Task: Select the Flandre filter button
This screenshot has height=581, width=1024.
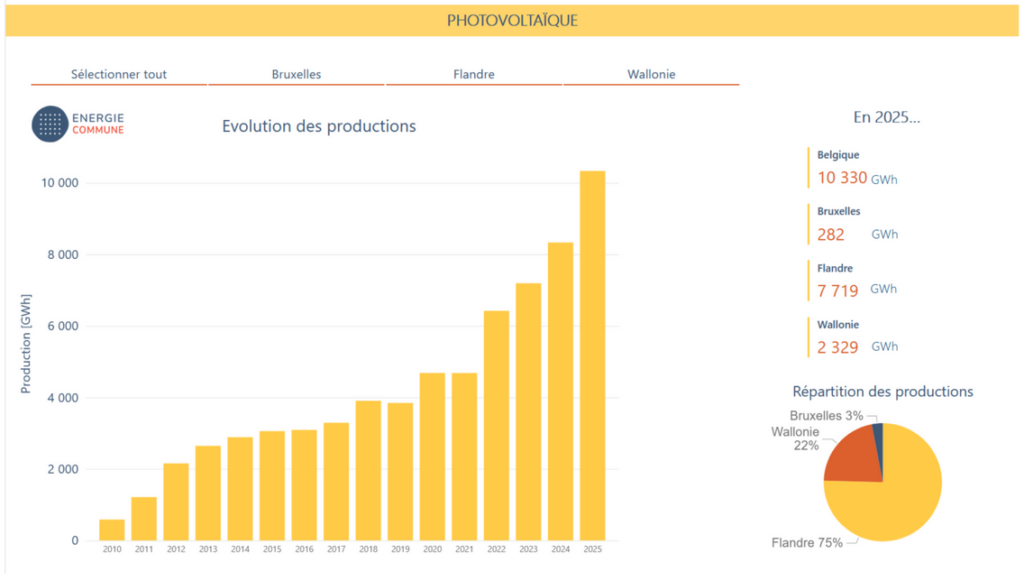Action: (x=473, y=74)
